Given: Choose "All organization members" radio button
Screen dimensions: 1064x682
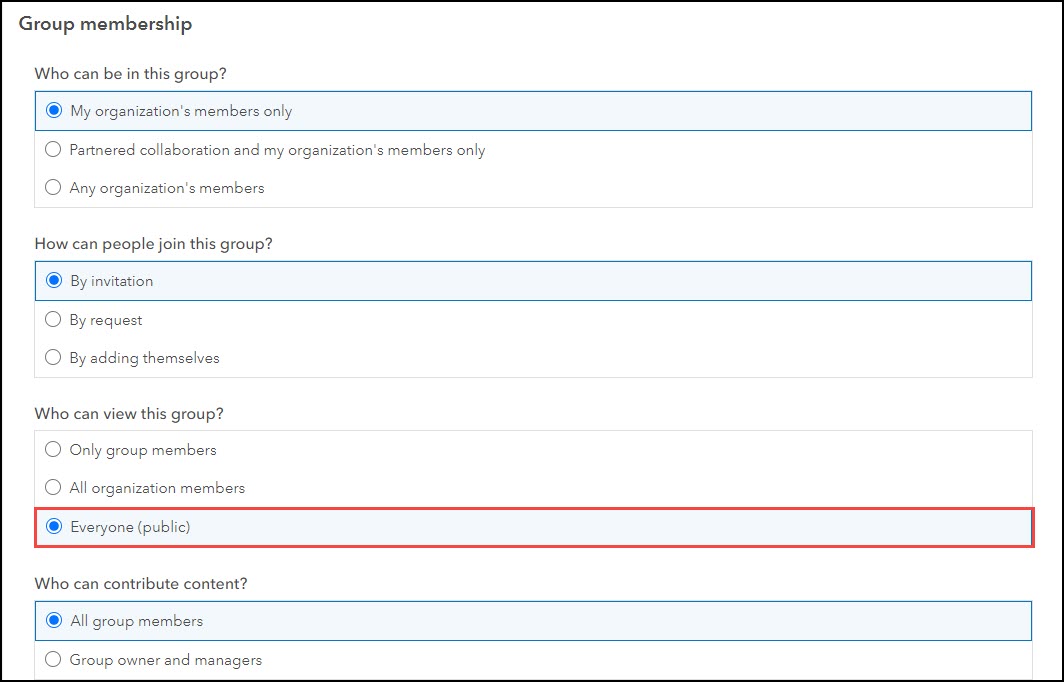Looking at the screenshot, I should click(54, 488).
